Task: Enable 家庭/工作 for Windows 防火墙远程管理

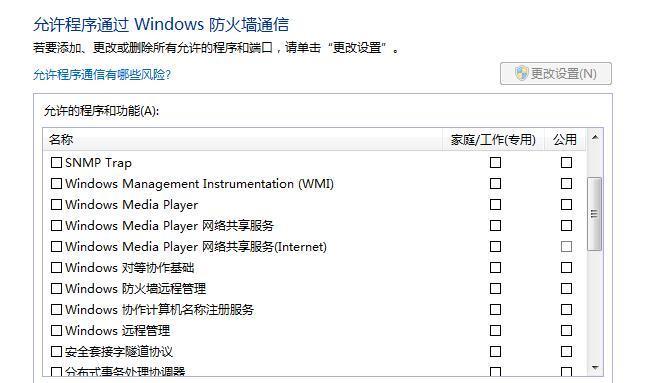Action: [x=495, y=288]
